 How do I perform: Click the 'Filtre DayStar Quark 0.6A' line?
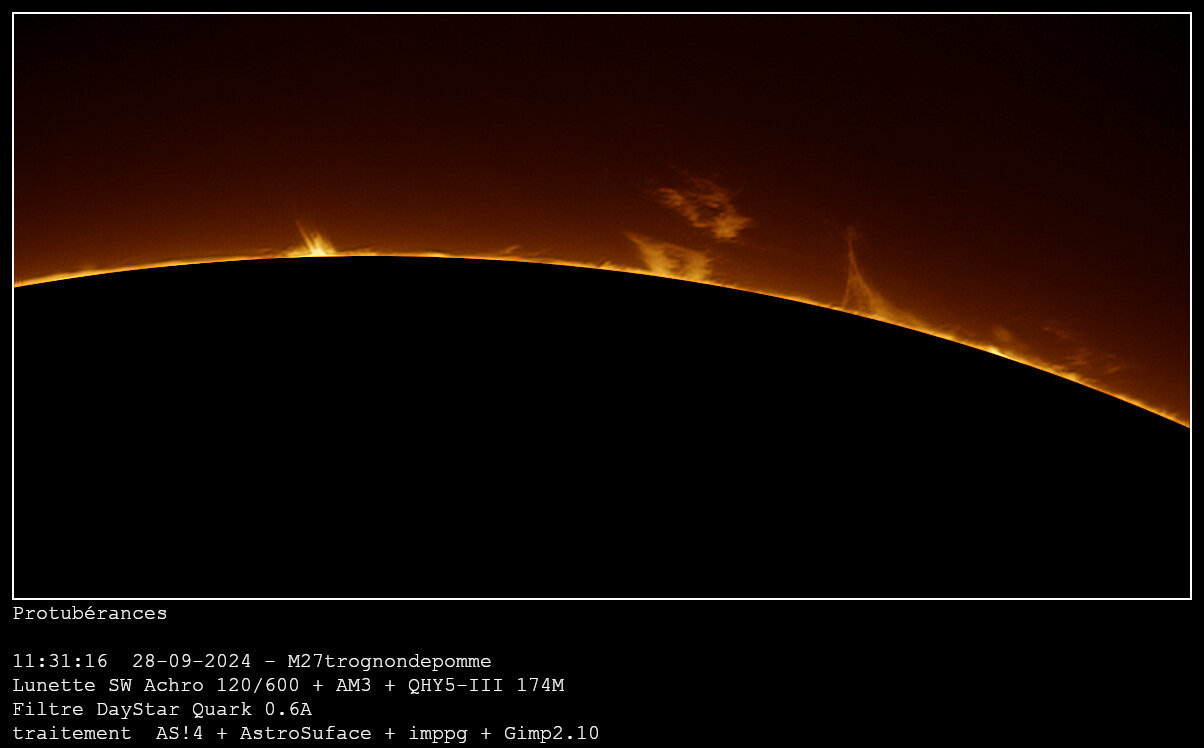(162, 709)
